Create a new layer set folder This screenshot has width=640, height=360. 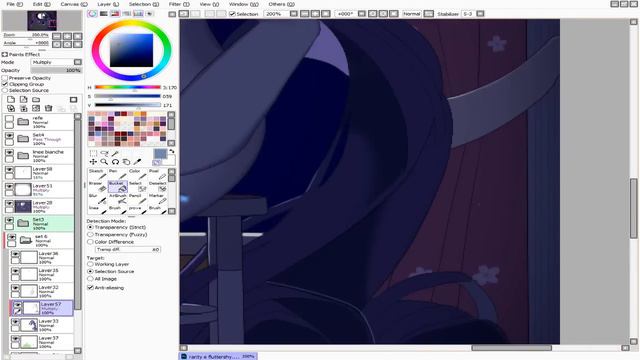coord(36,99)
